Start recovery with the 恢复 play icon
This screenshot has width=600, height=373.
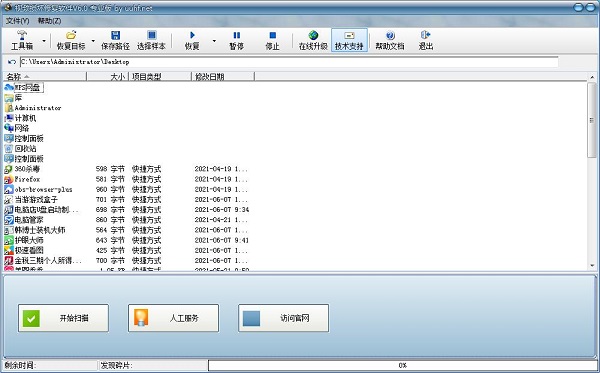(x=192, y=35)
